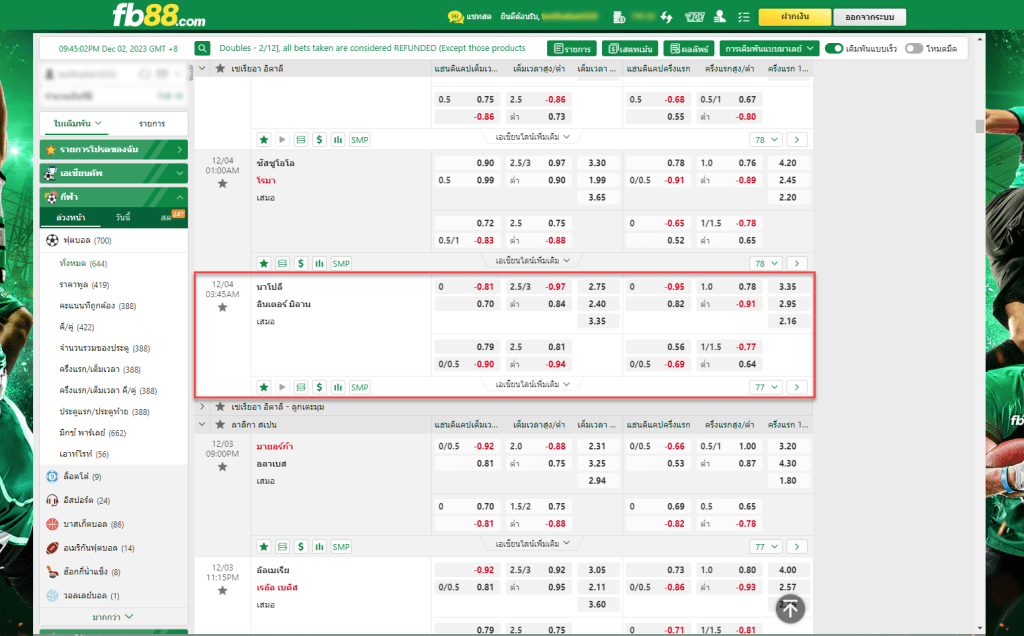Viewport: 1024px width, 636px height.
Task: Click the green search icon beside the clock
Action: (x=203, y=48)
